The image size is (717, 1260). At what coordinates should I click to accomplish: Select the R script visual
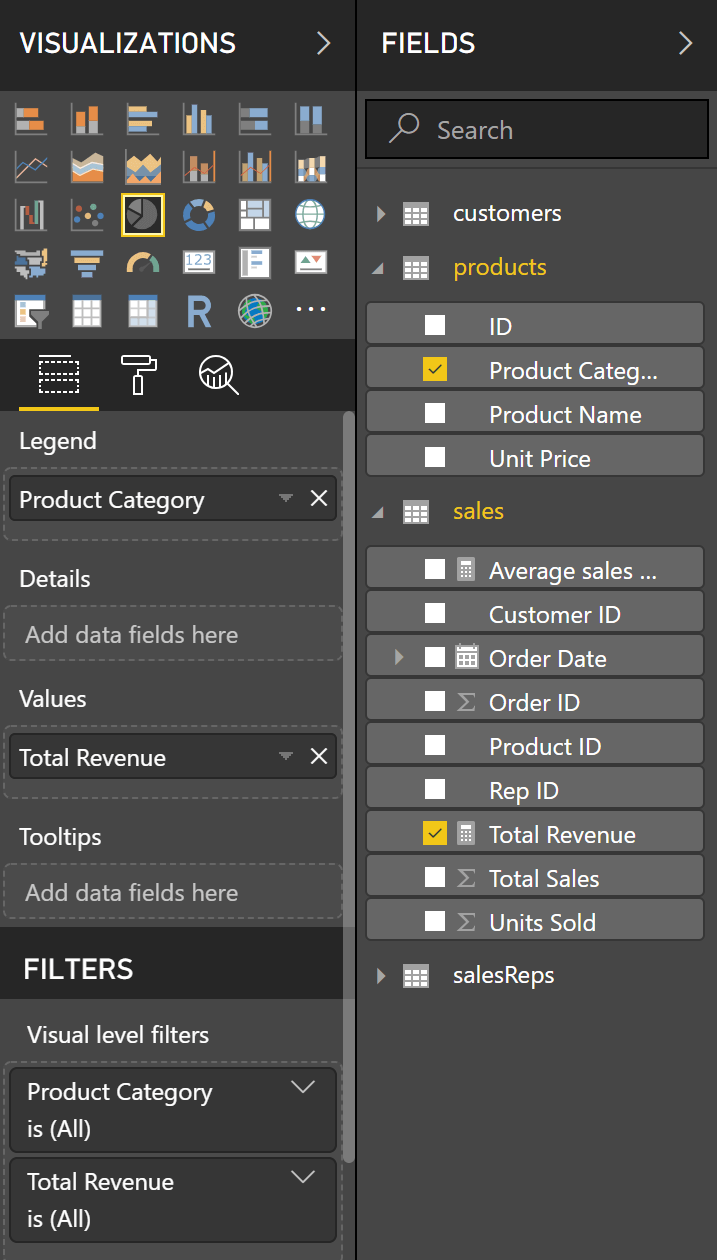point(199,311)
